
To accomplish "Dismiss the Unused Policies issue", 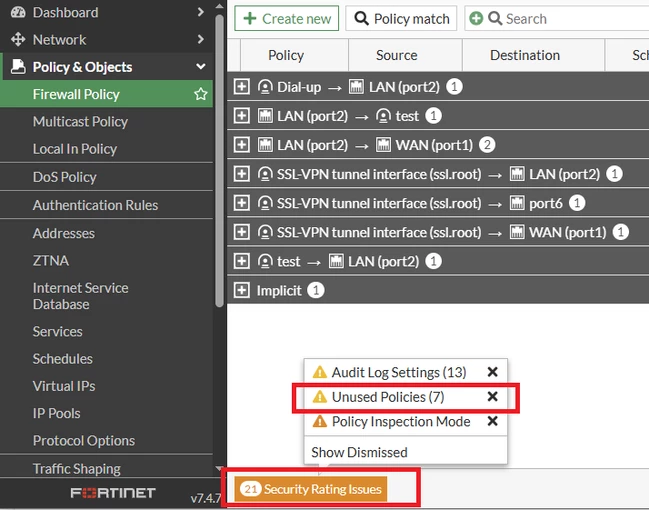I will pos(492,397).
